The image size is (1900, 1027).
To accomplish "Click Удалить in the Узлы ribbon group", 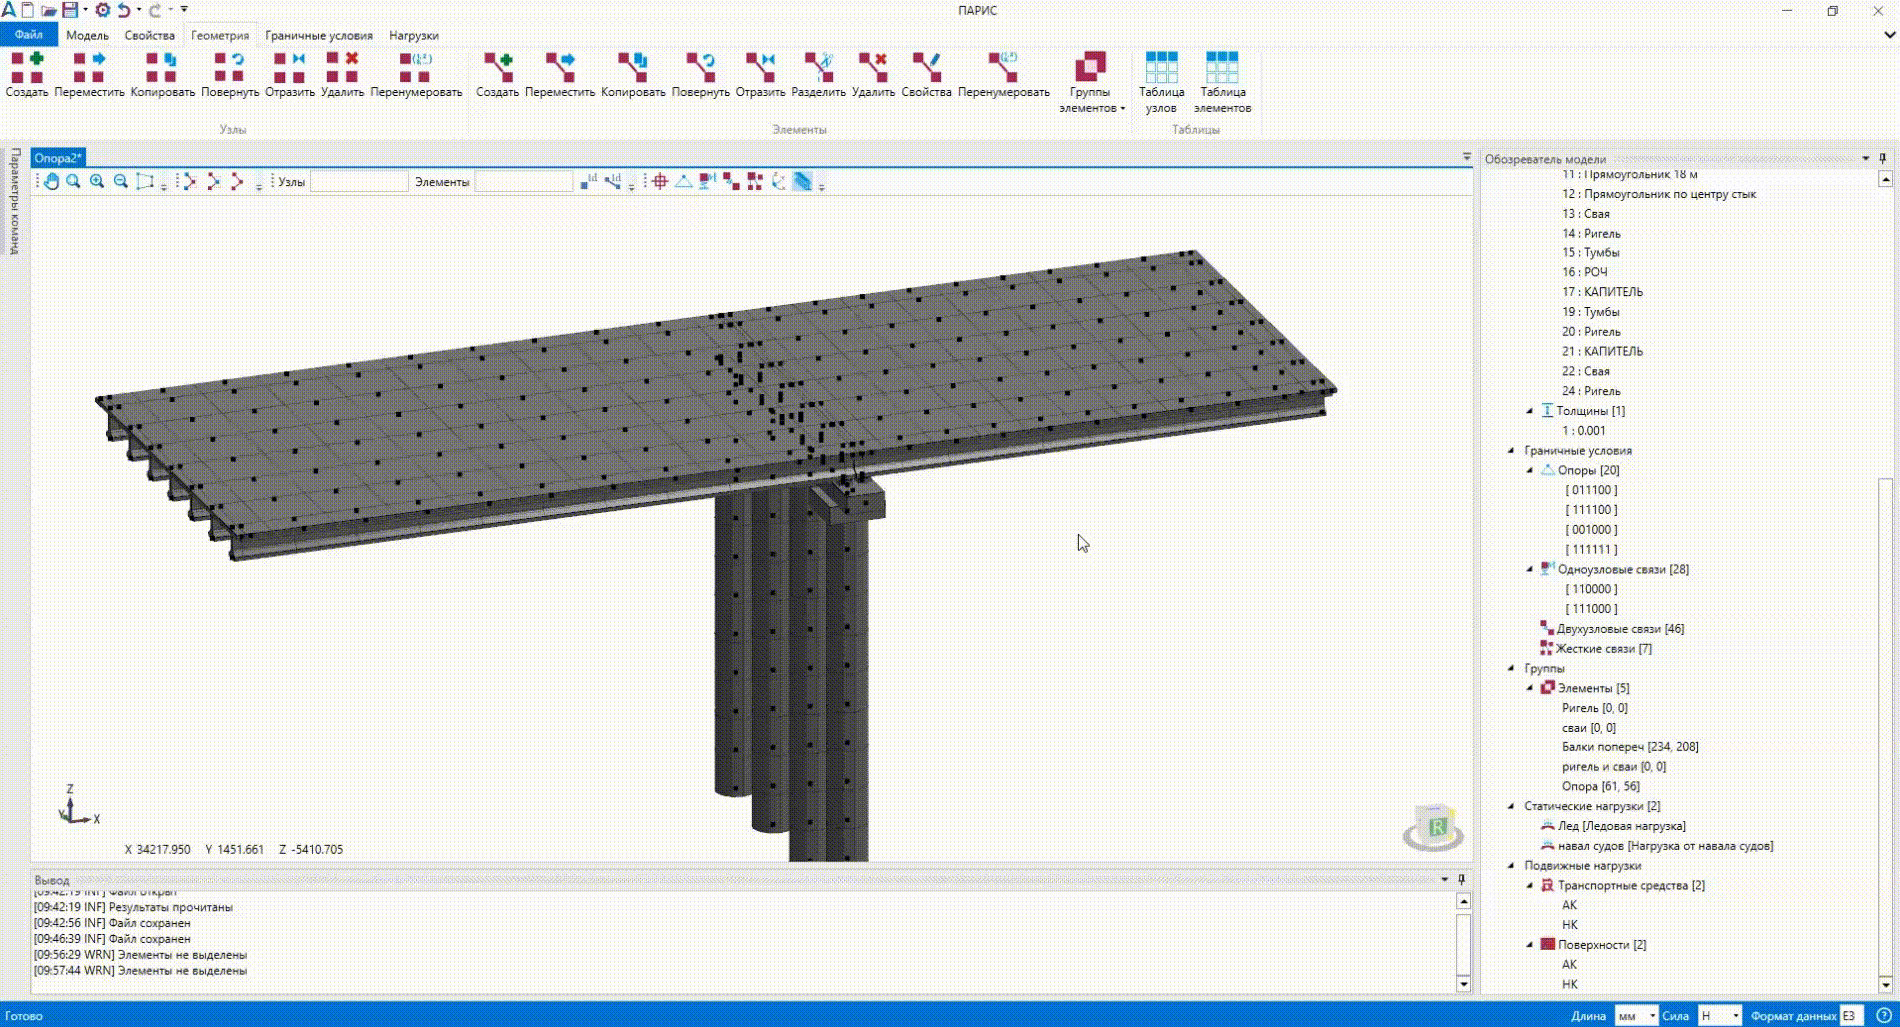I will click(x=342, y=75).
